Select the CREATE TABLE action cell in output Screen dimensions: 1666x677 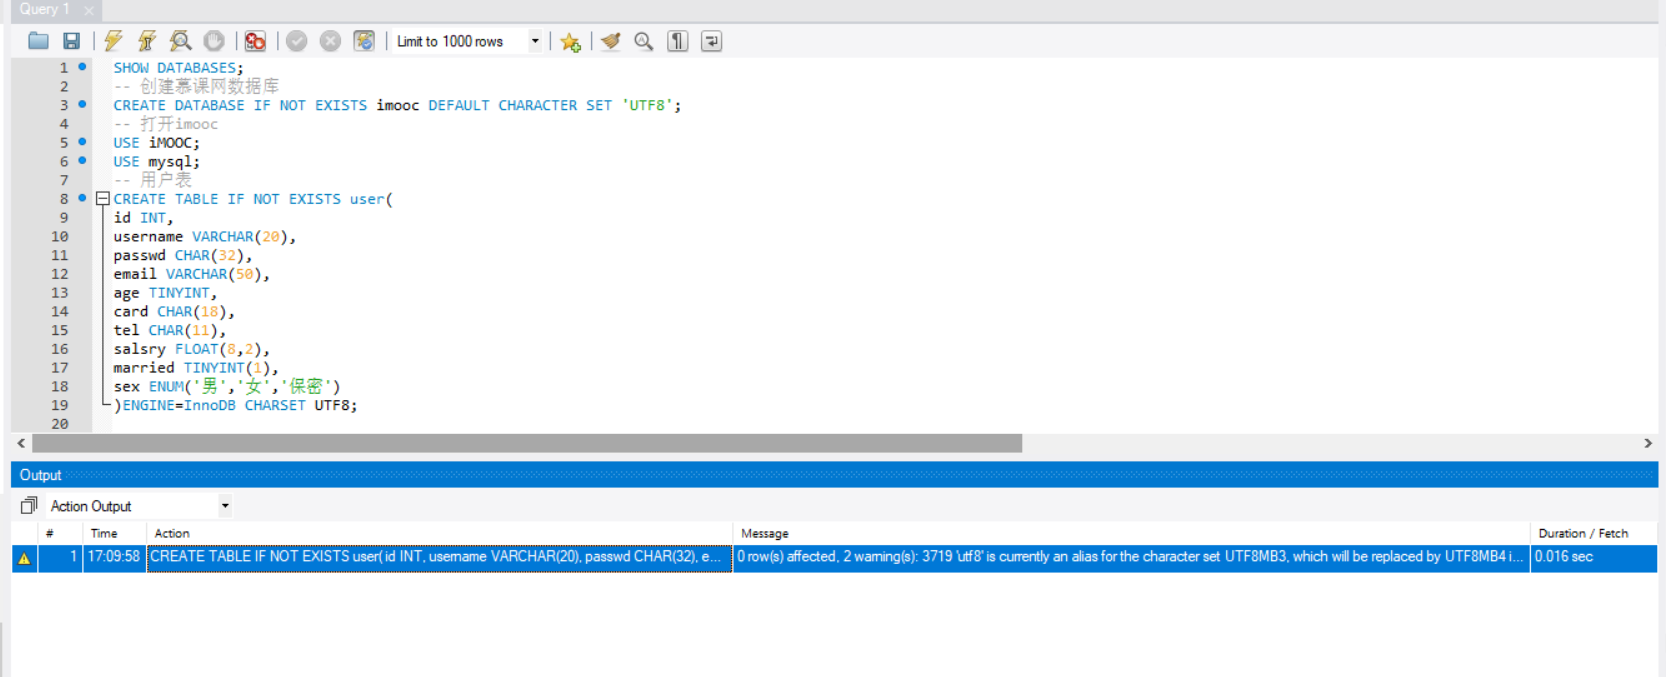tap(440, 557)
